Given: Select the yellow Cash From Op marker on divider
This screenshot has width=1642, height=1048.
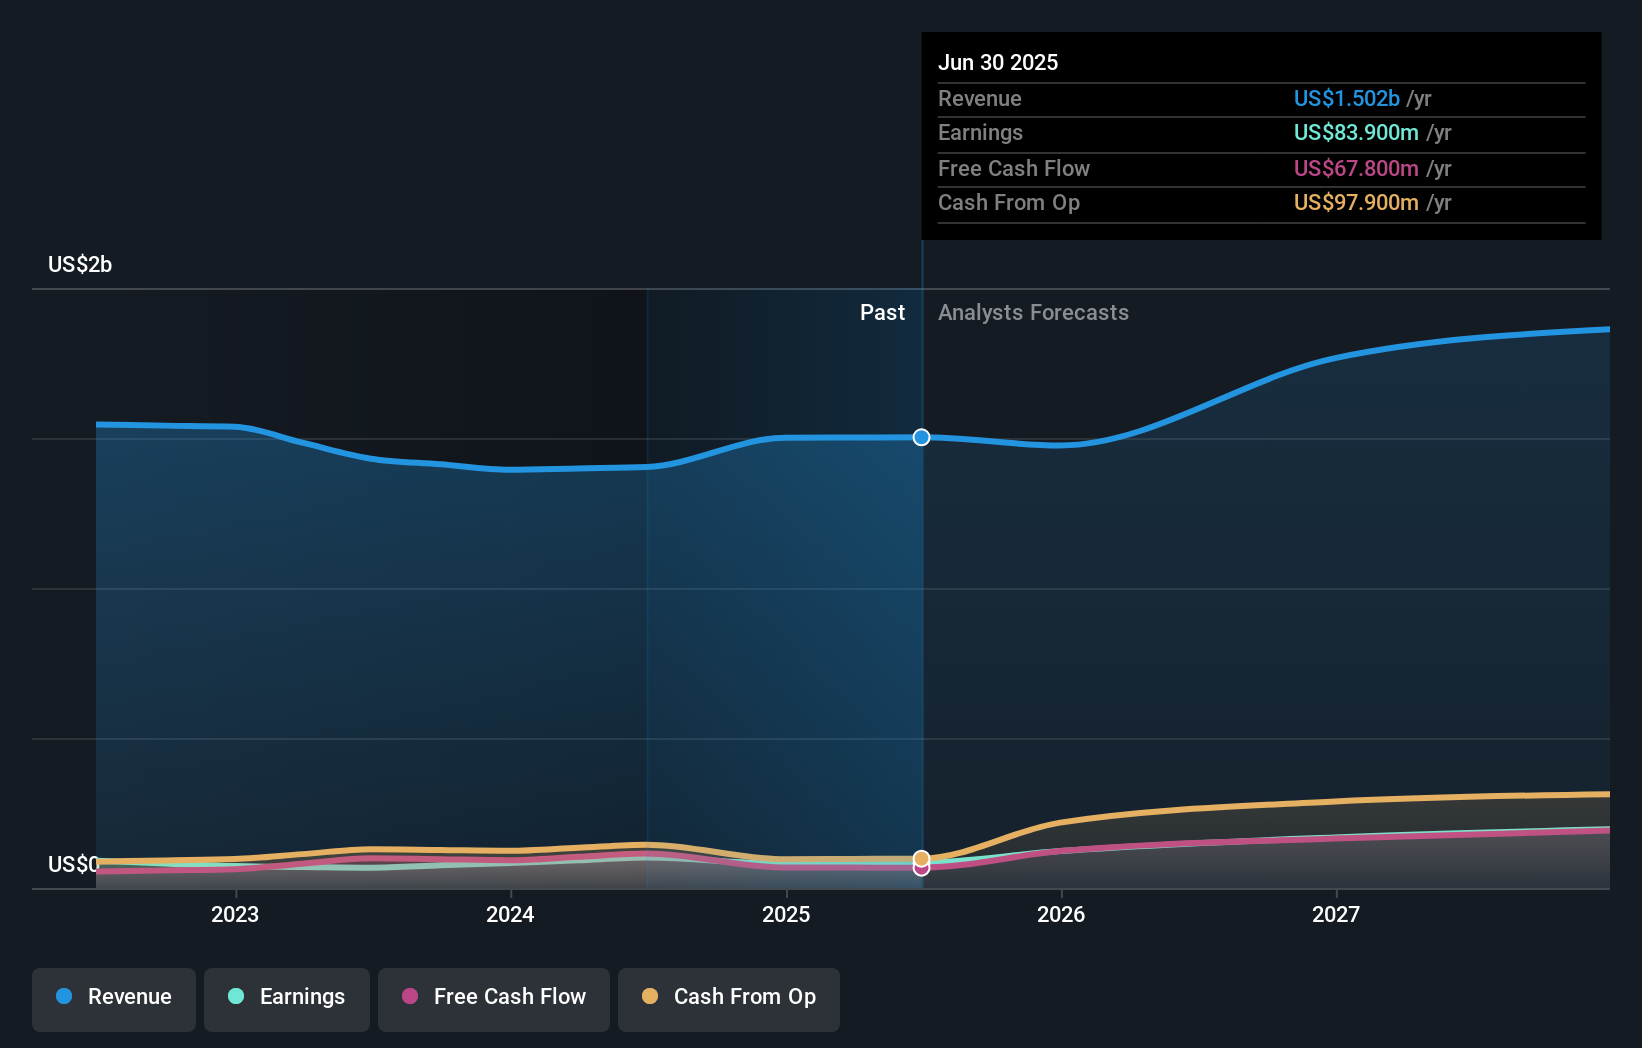Looking at the screenshot, I should coord(921,857).
